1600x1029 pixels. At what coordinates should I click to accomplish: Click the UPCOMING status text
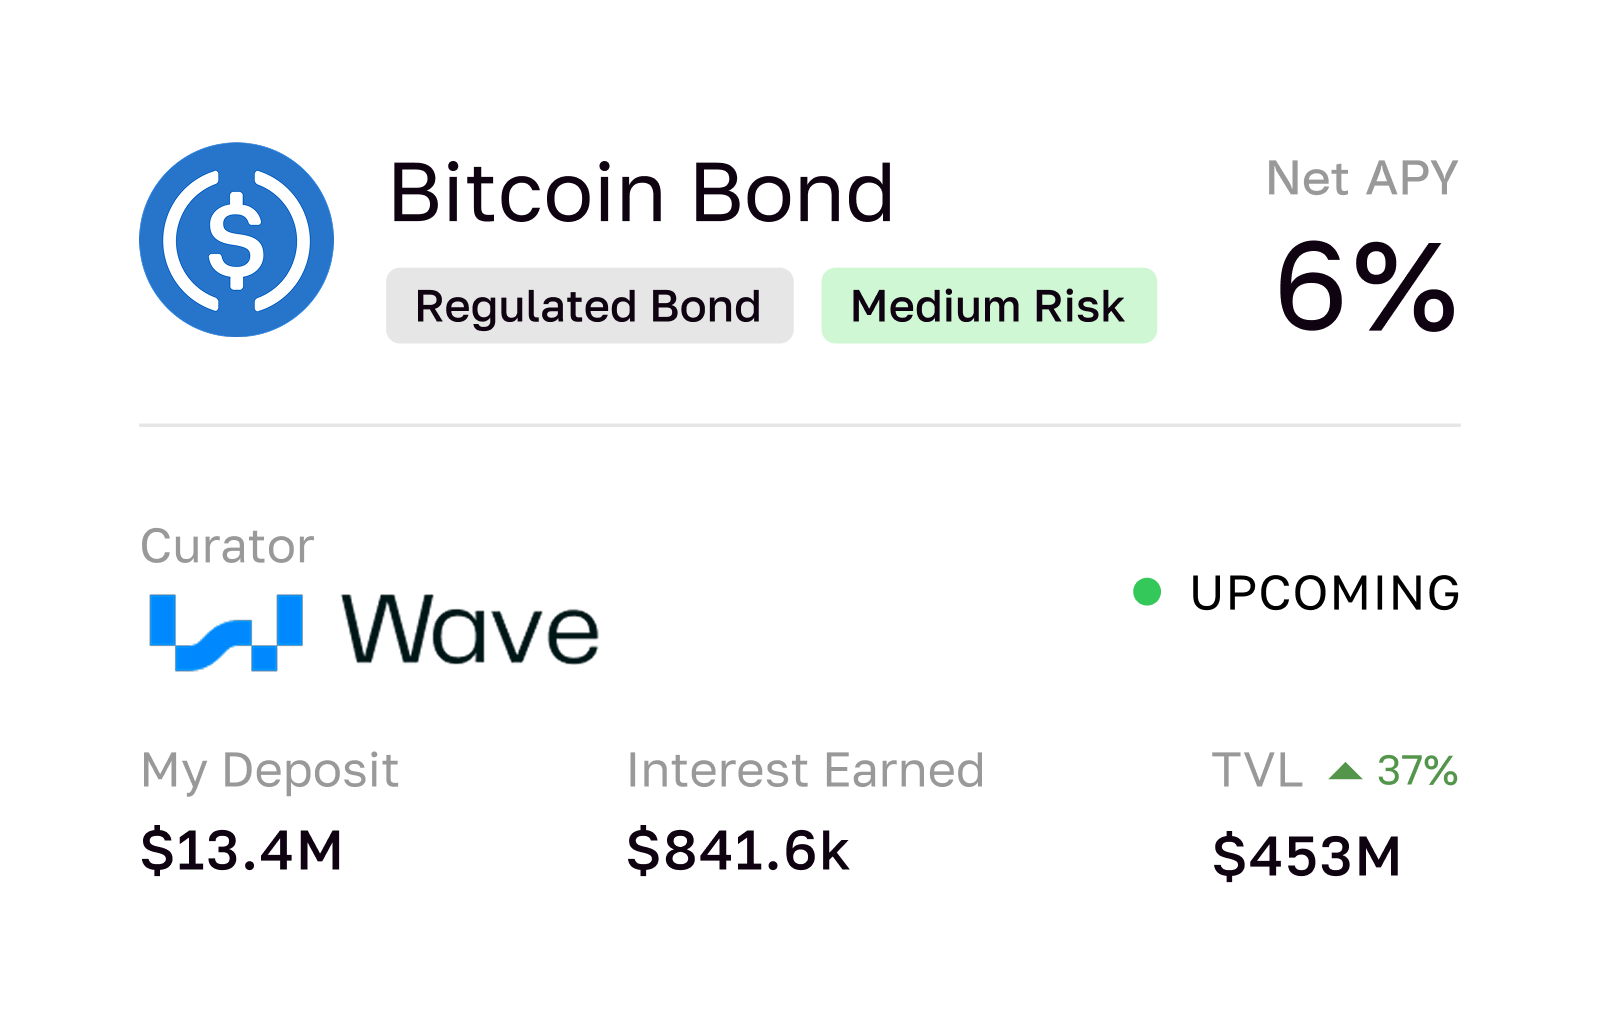pyautogui.click(x=1325, y=593)
